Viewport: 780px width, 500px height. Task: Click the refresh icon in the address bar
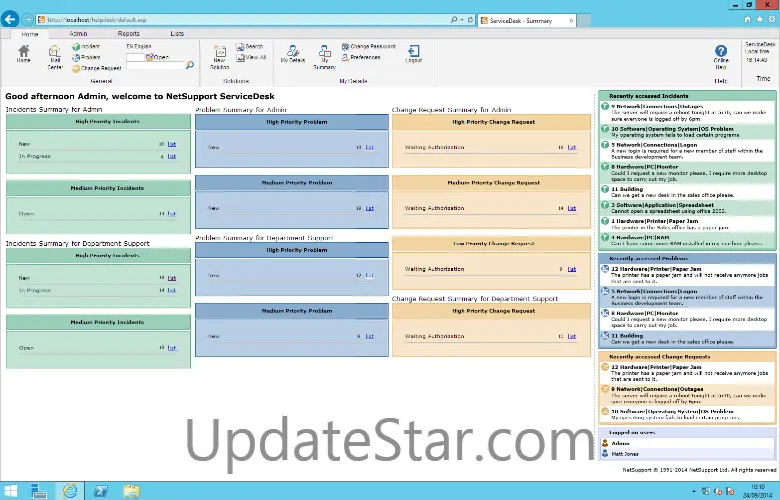pos(470,20)
